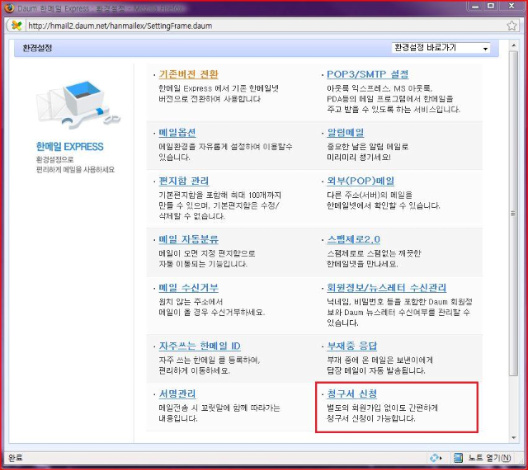Click the Firefox logo in title bar

tap(9, 7)
